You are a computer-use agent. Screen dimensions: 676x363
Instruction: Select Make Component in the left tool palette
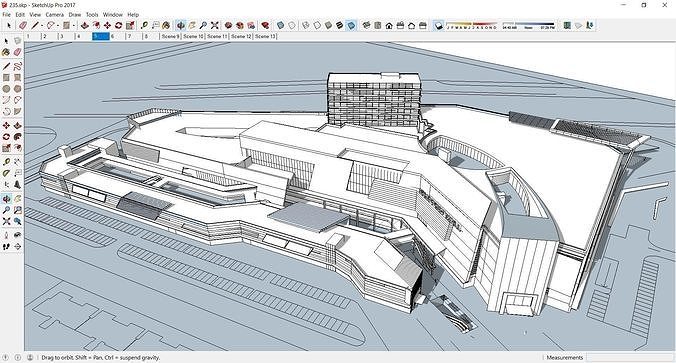tap(17, 41)
